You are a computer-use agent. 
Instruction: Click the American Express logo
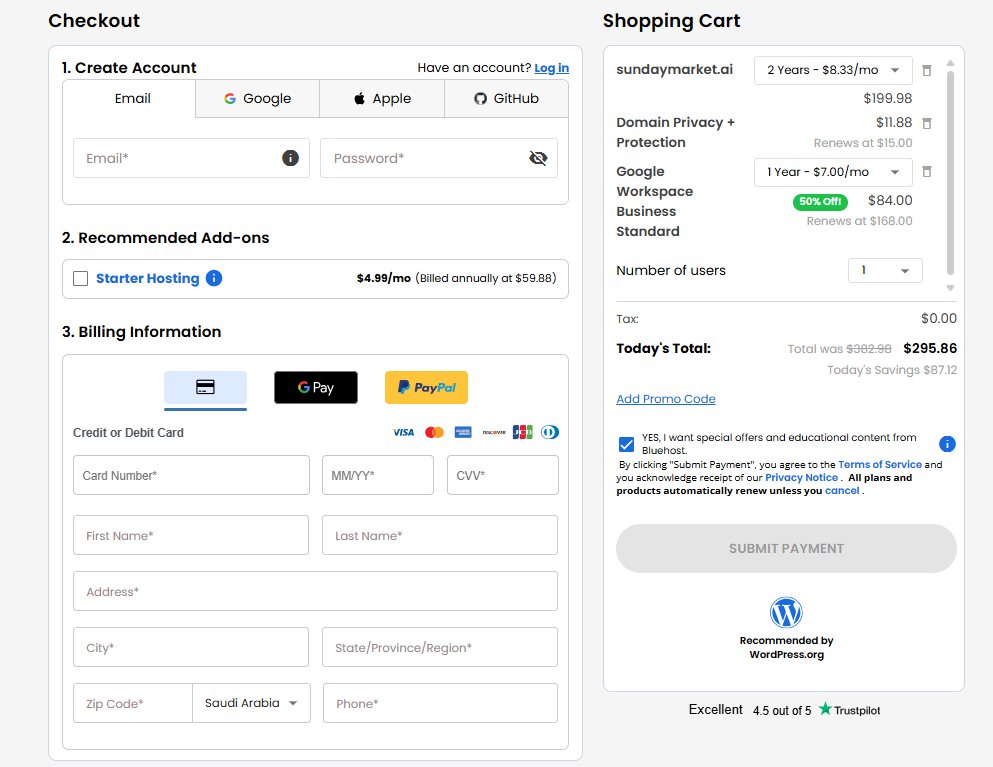pyautogui.click(x=463, y=433)
